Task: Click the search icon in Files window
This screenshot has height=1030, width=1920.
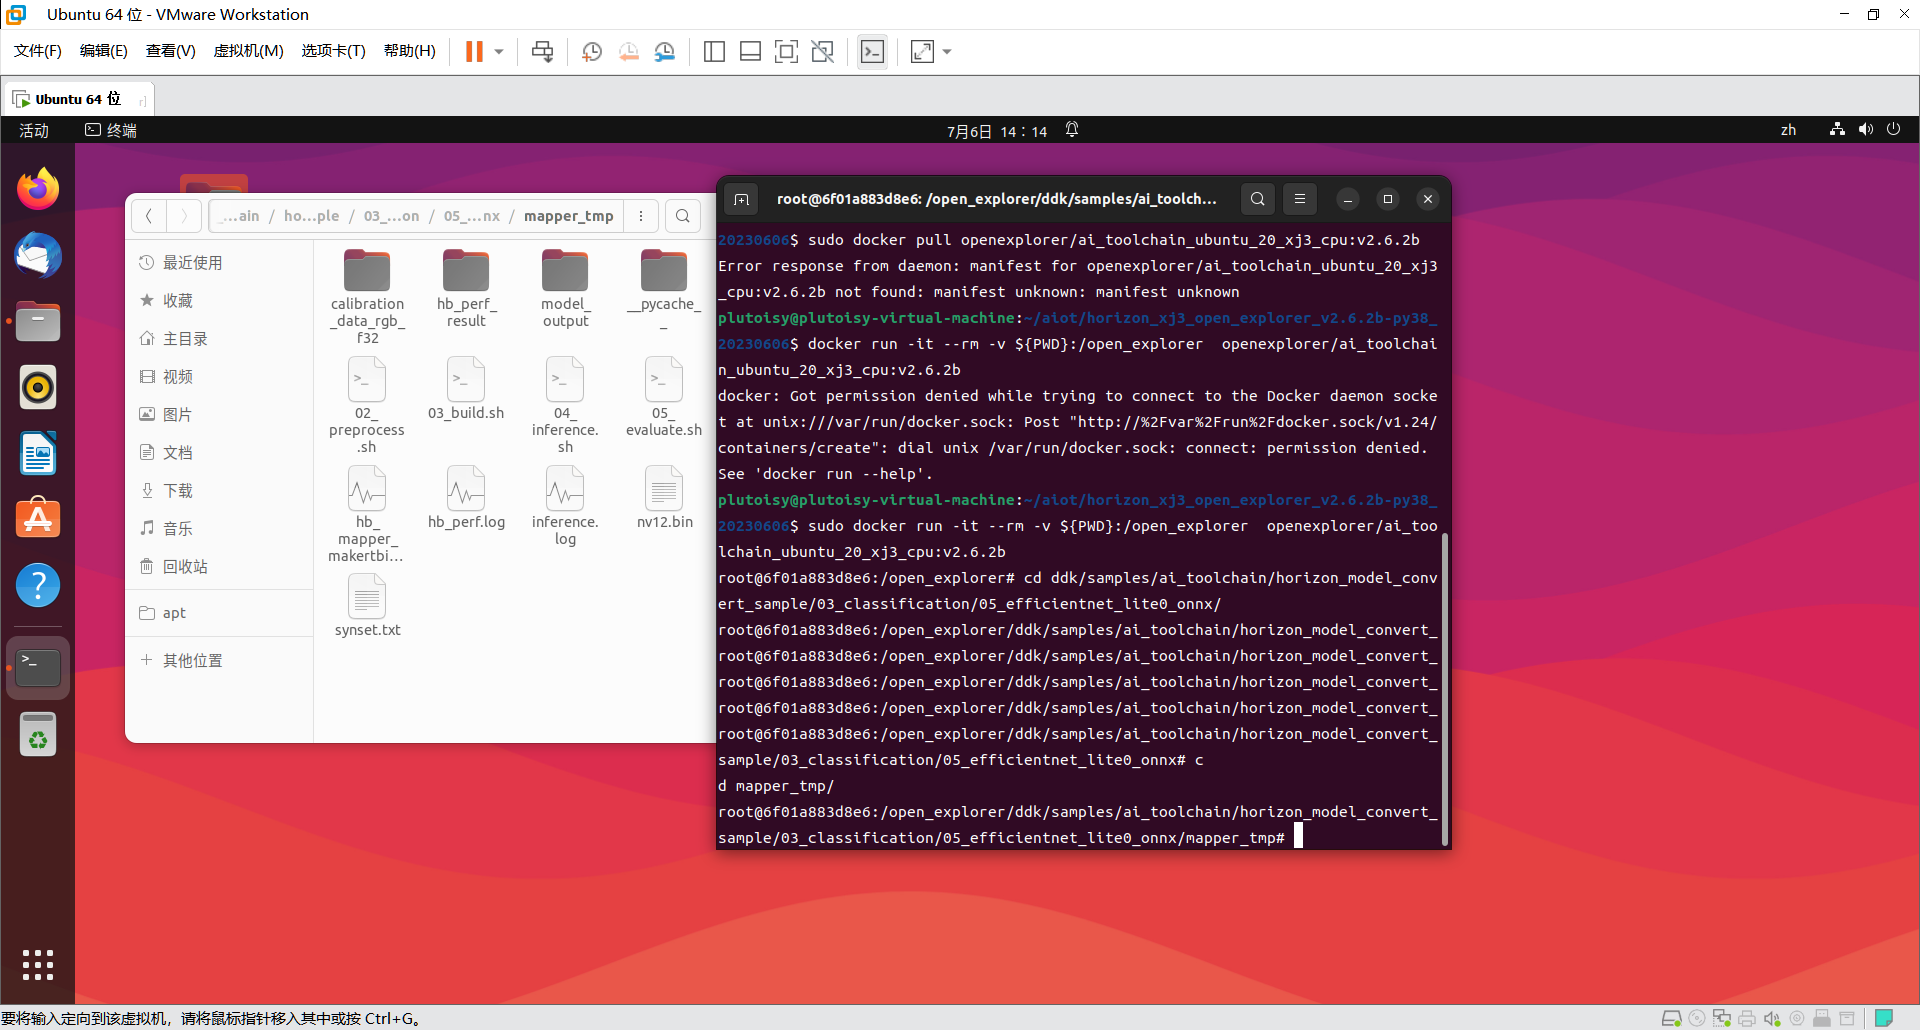Action: point(683,216)
